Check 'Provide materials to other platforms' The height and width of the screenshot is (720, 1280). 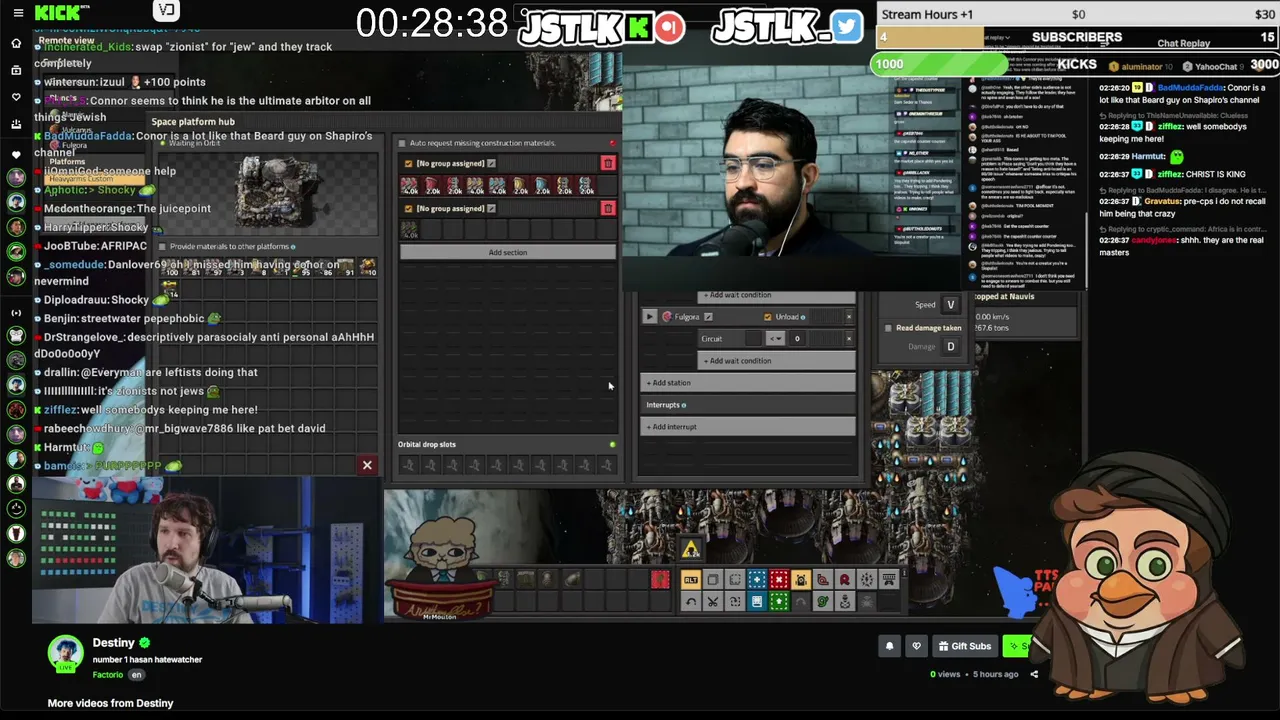click(x=162, y=246)
